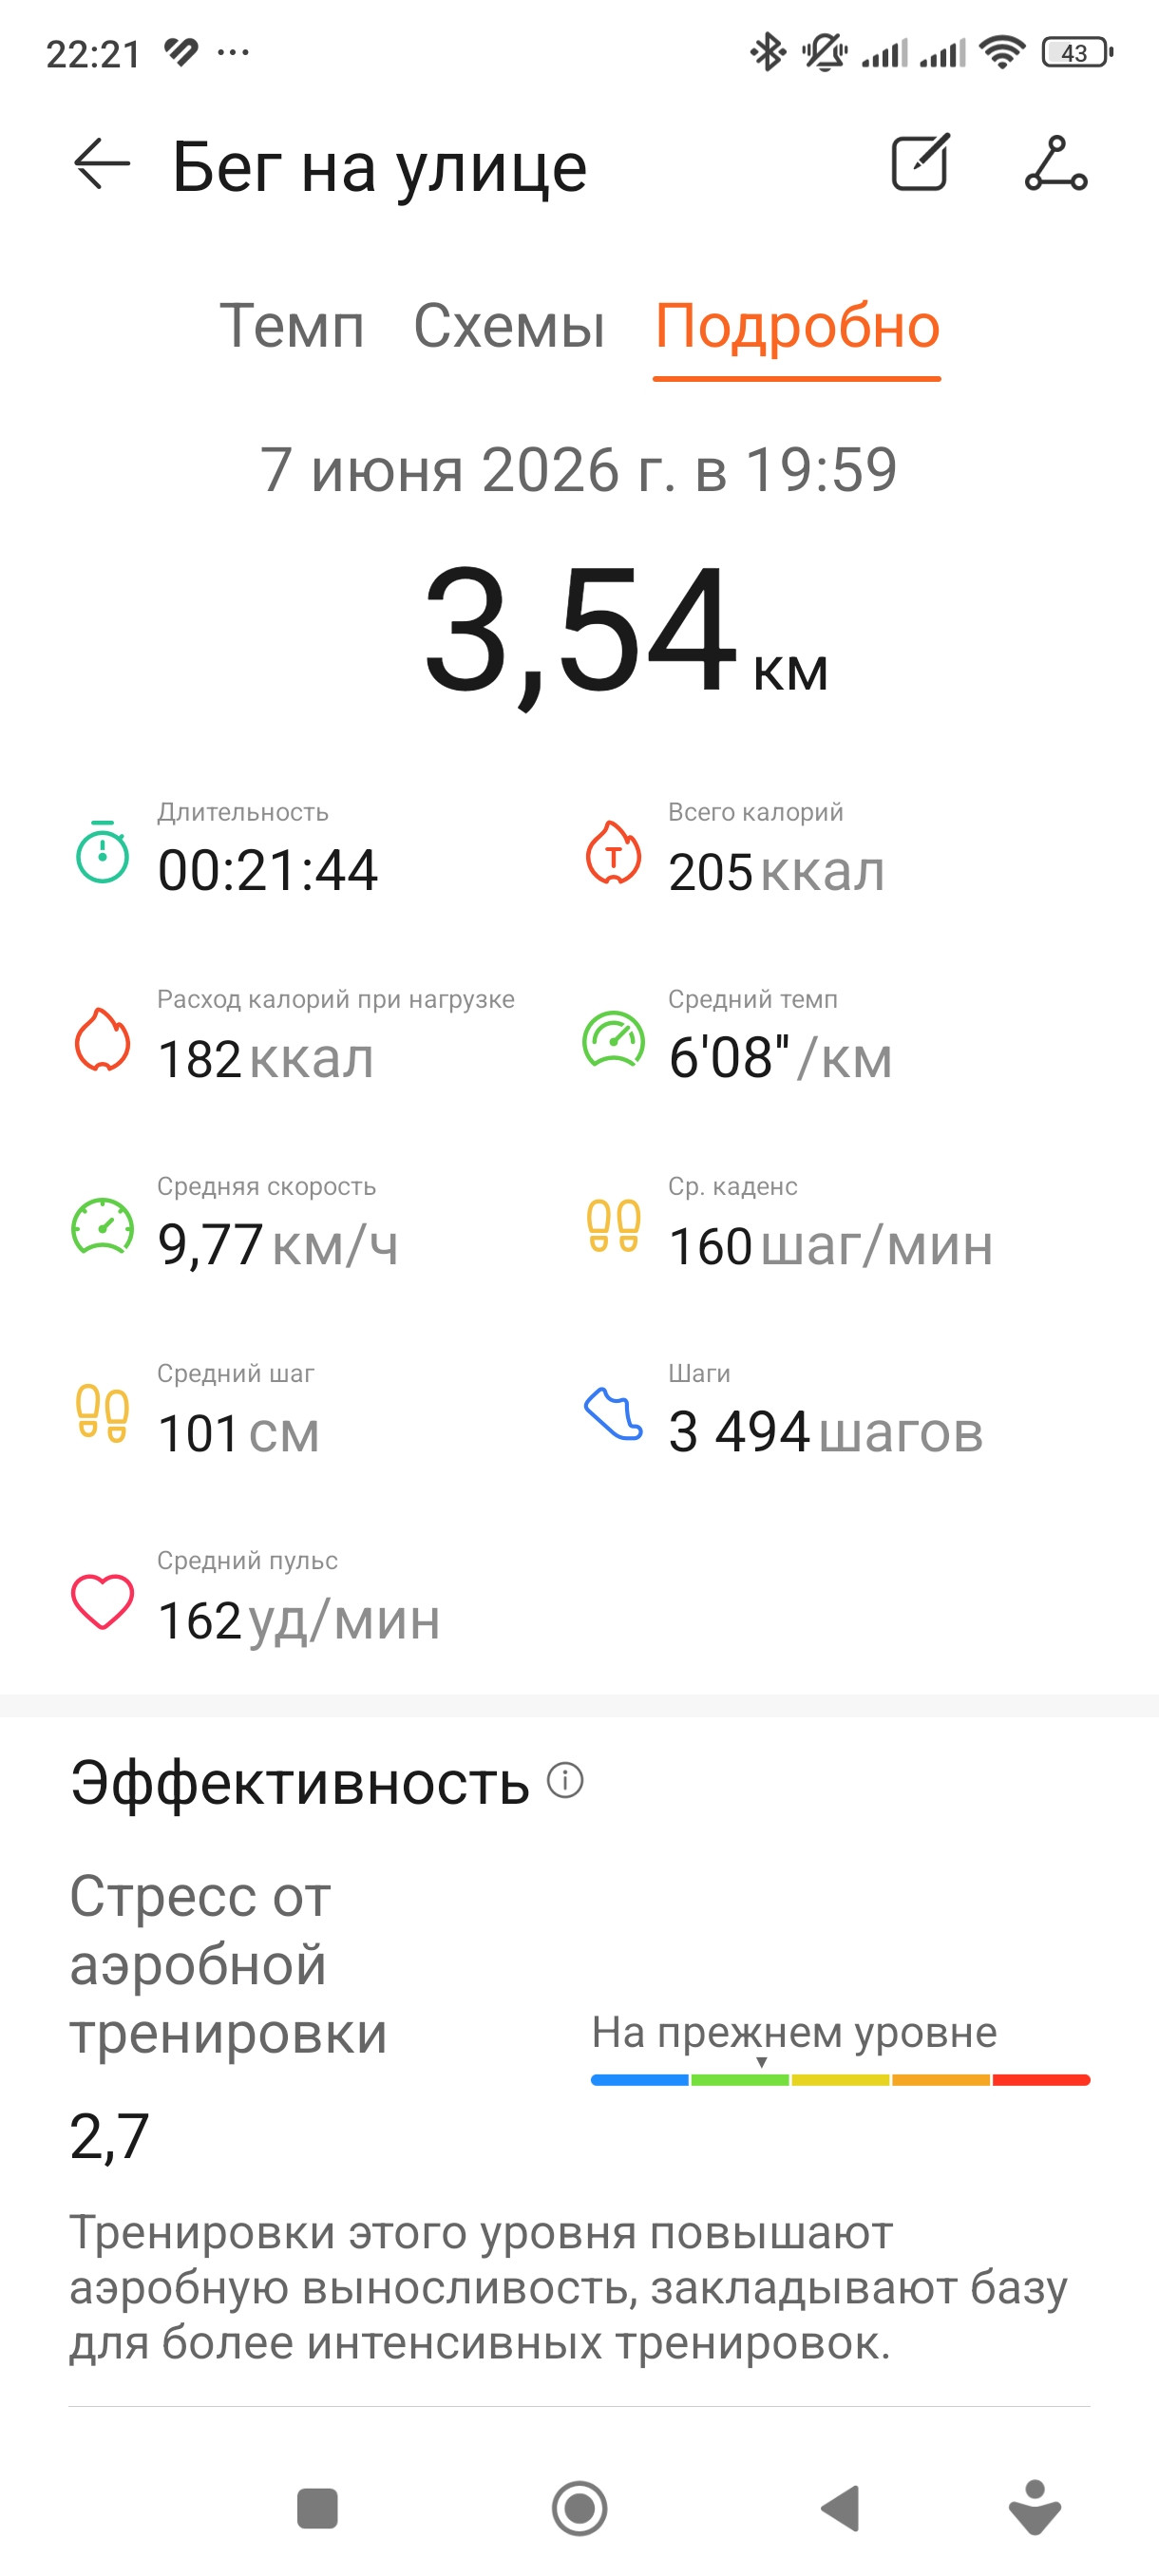Tap the aerobic stress color scale bar
The height and width of the screenshot is (2576, 1159).
[840, 2080]
